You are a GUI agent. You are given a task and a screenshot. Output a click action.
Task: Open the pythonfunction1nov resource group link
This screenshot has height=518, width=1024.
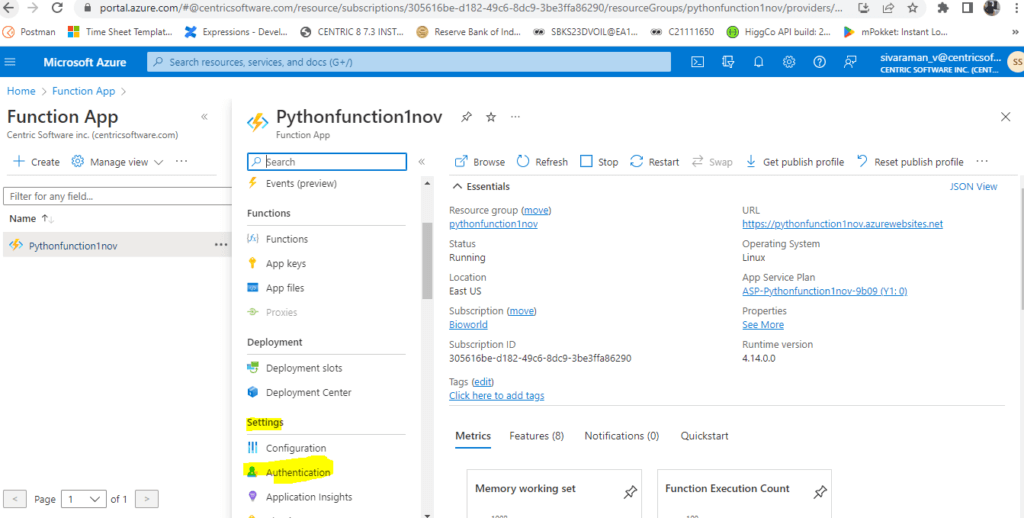pyautogui.click(x=493, y=224)
